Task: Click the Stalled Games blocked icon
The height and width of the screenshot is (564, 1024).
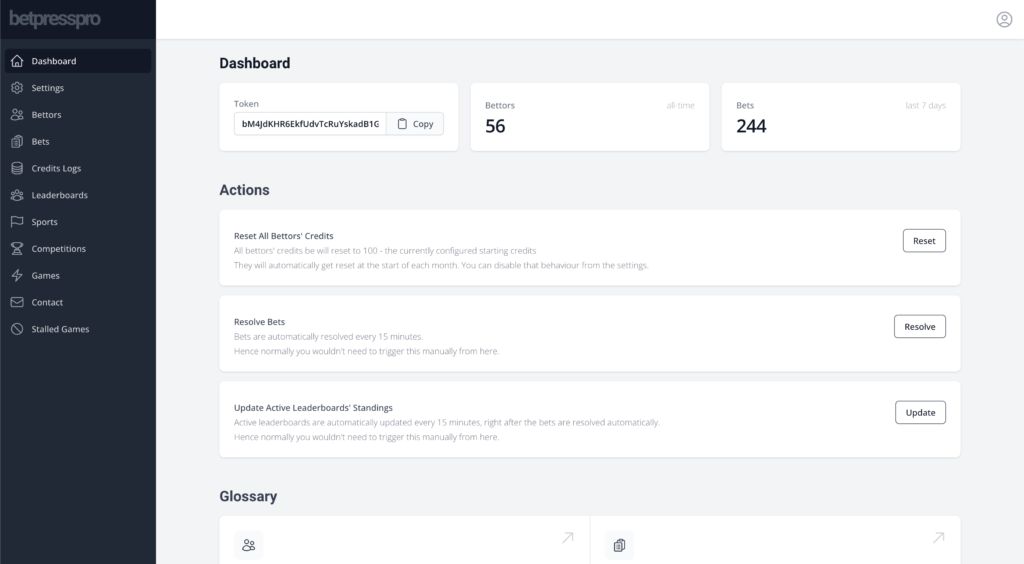Action: coord(17,328)
